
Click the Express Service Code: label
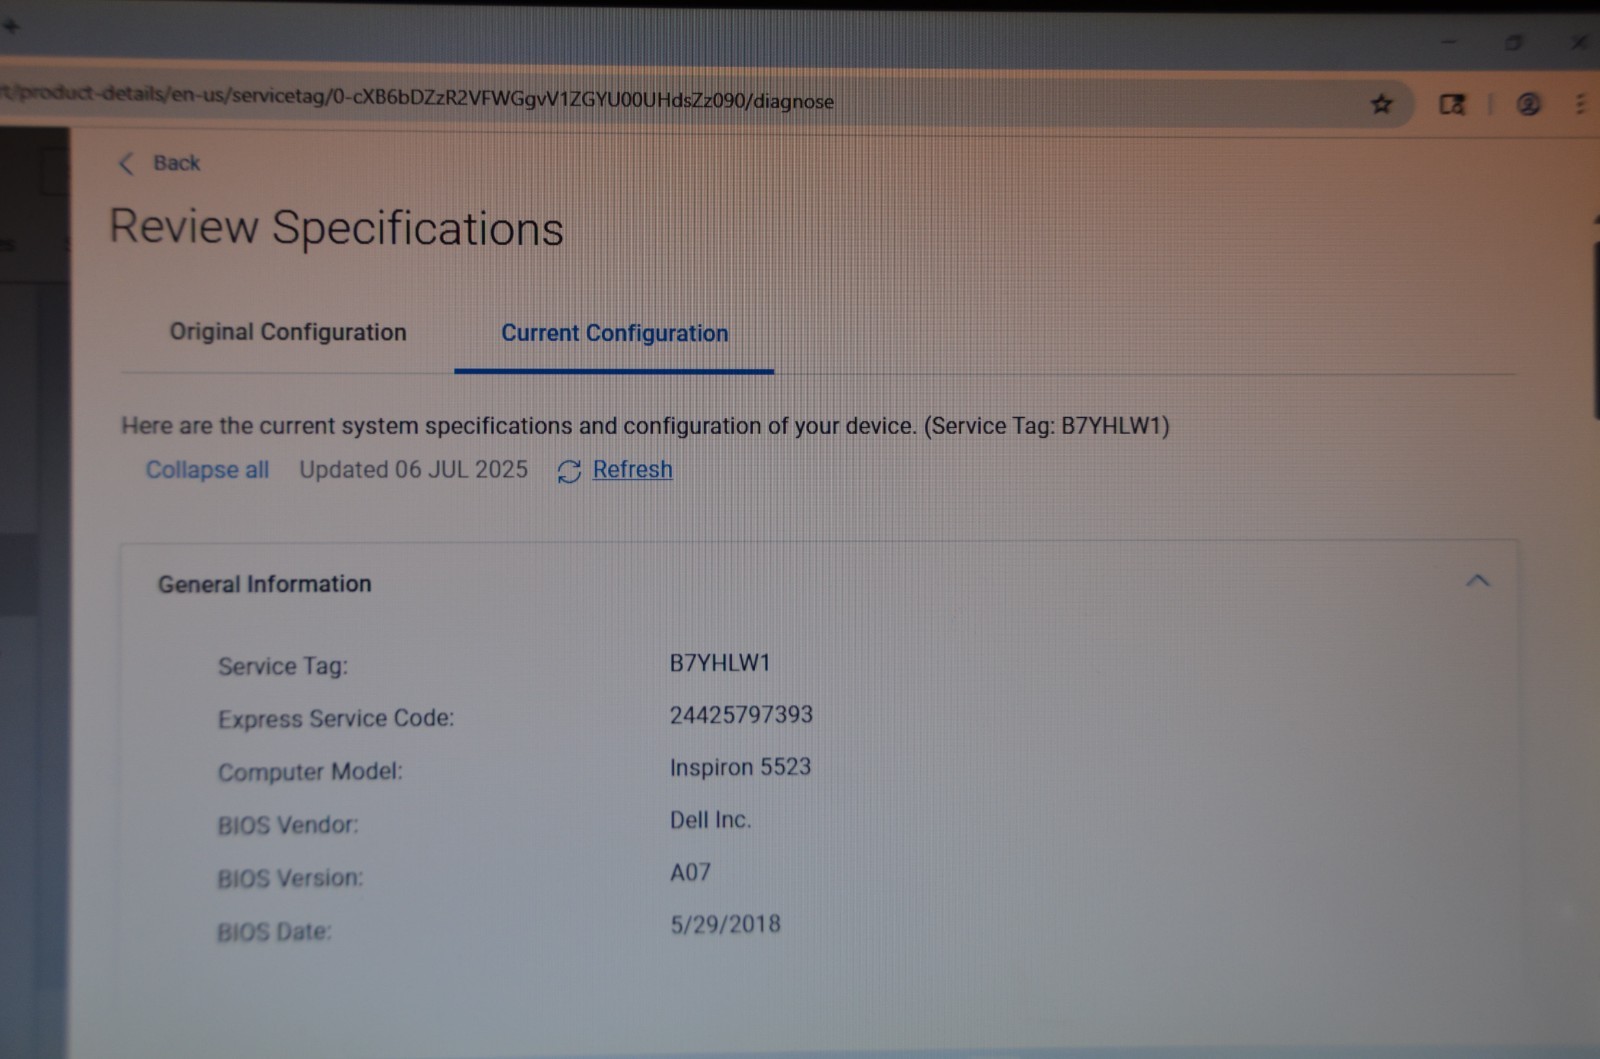pyautogui.click(x=336, y=719)
